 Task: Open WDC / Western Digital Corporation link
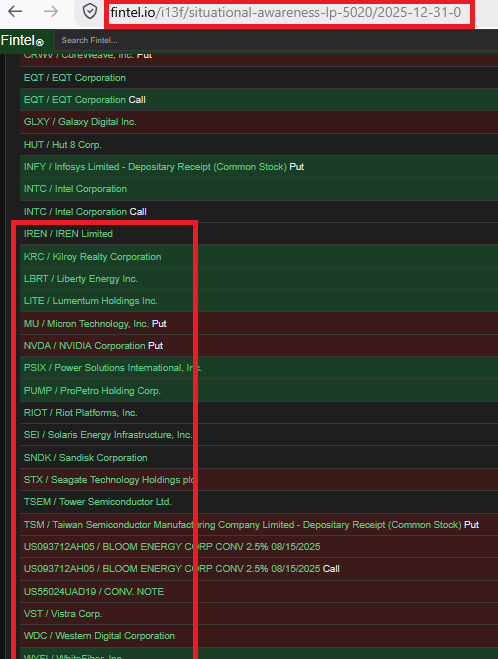point(99,635)
